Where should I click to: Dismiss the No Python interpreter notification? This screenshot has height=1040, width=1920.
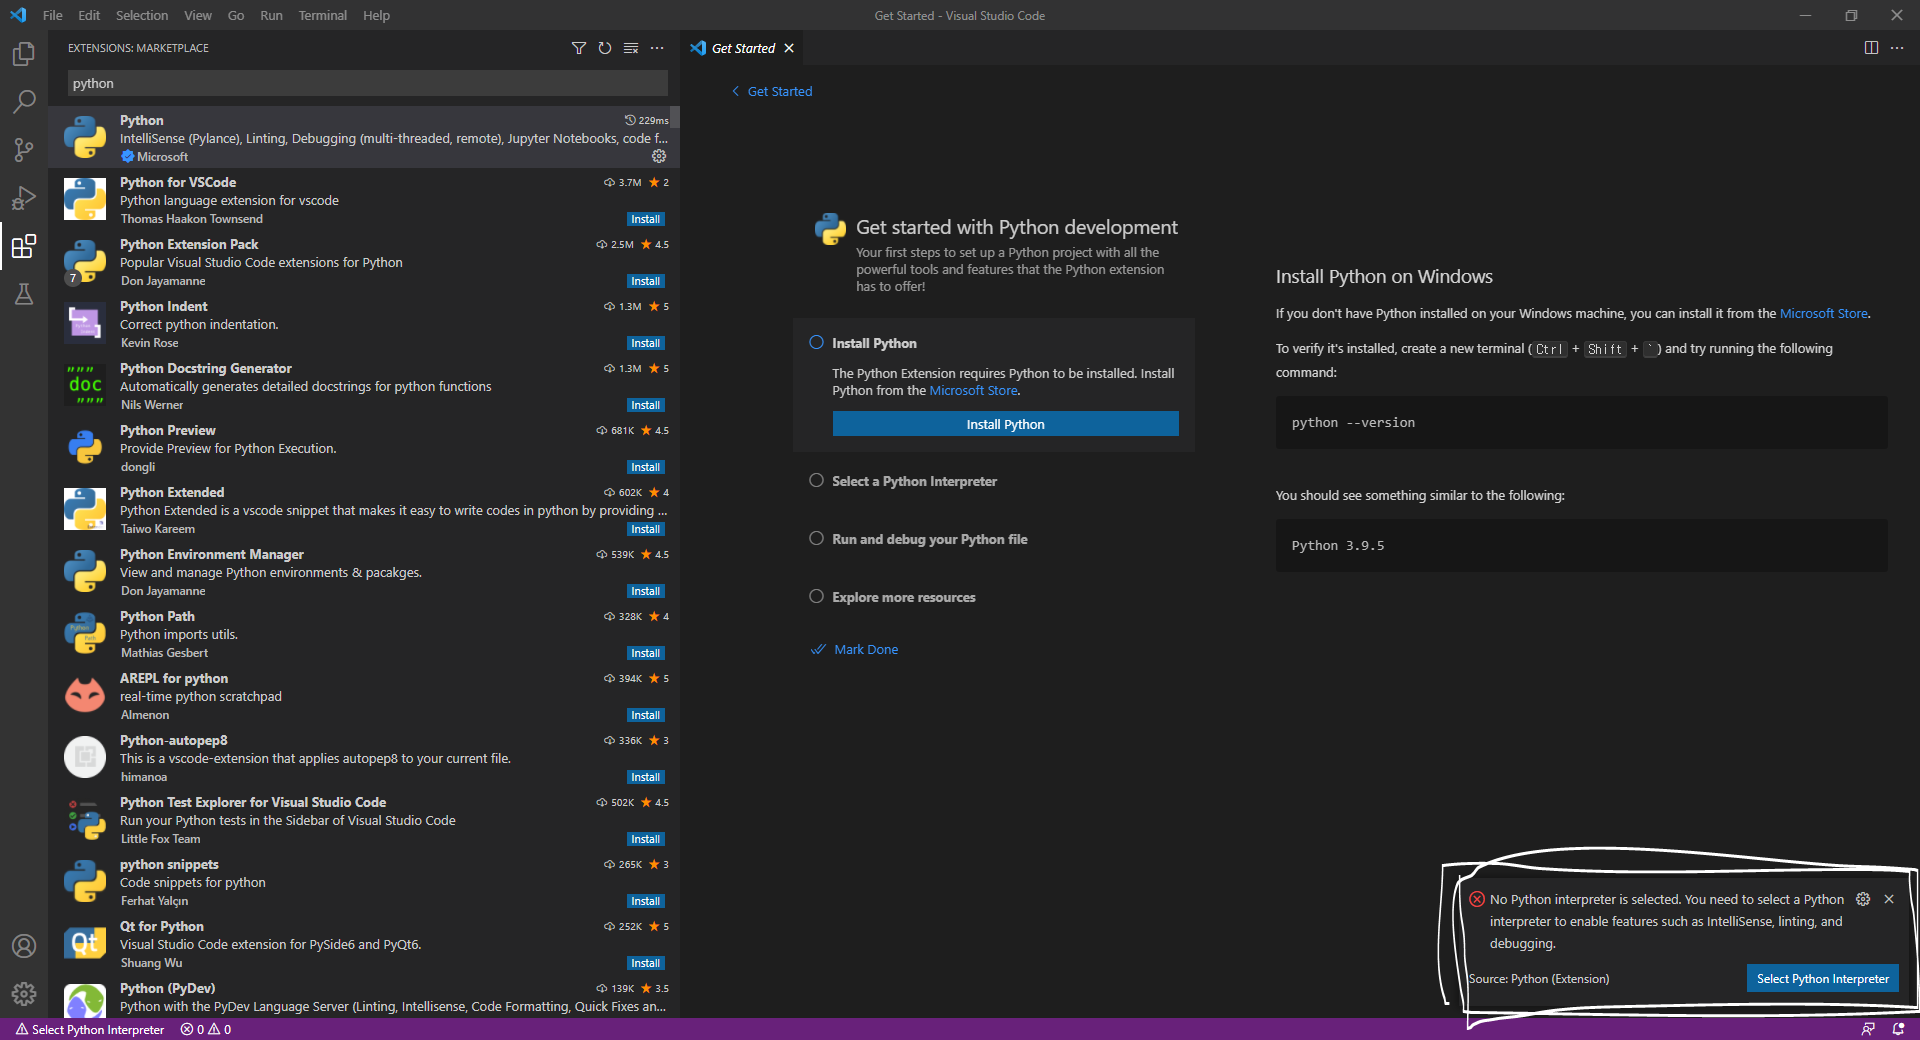pyautogui.click(x=1889, y=899)
